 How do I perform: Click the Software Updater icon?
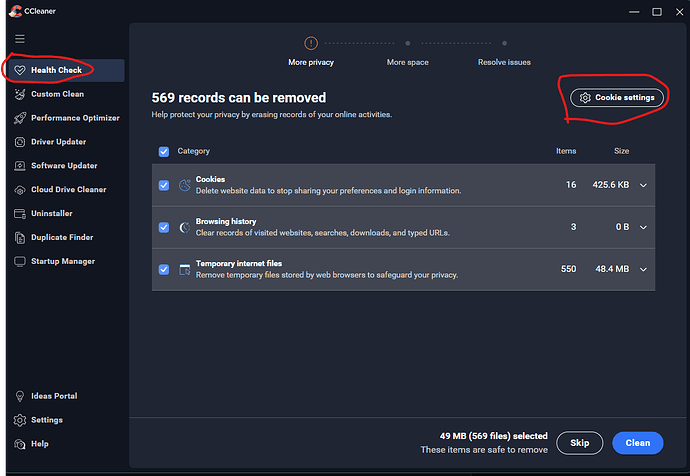click(20, 166)
